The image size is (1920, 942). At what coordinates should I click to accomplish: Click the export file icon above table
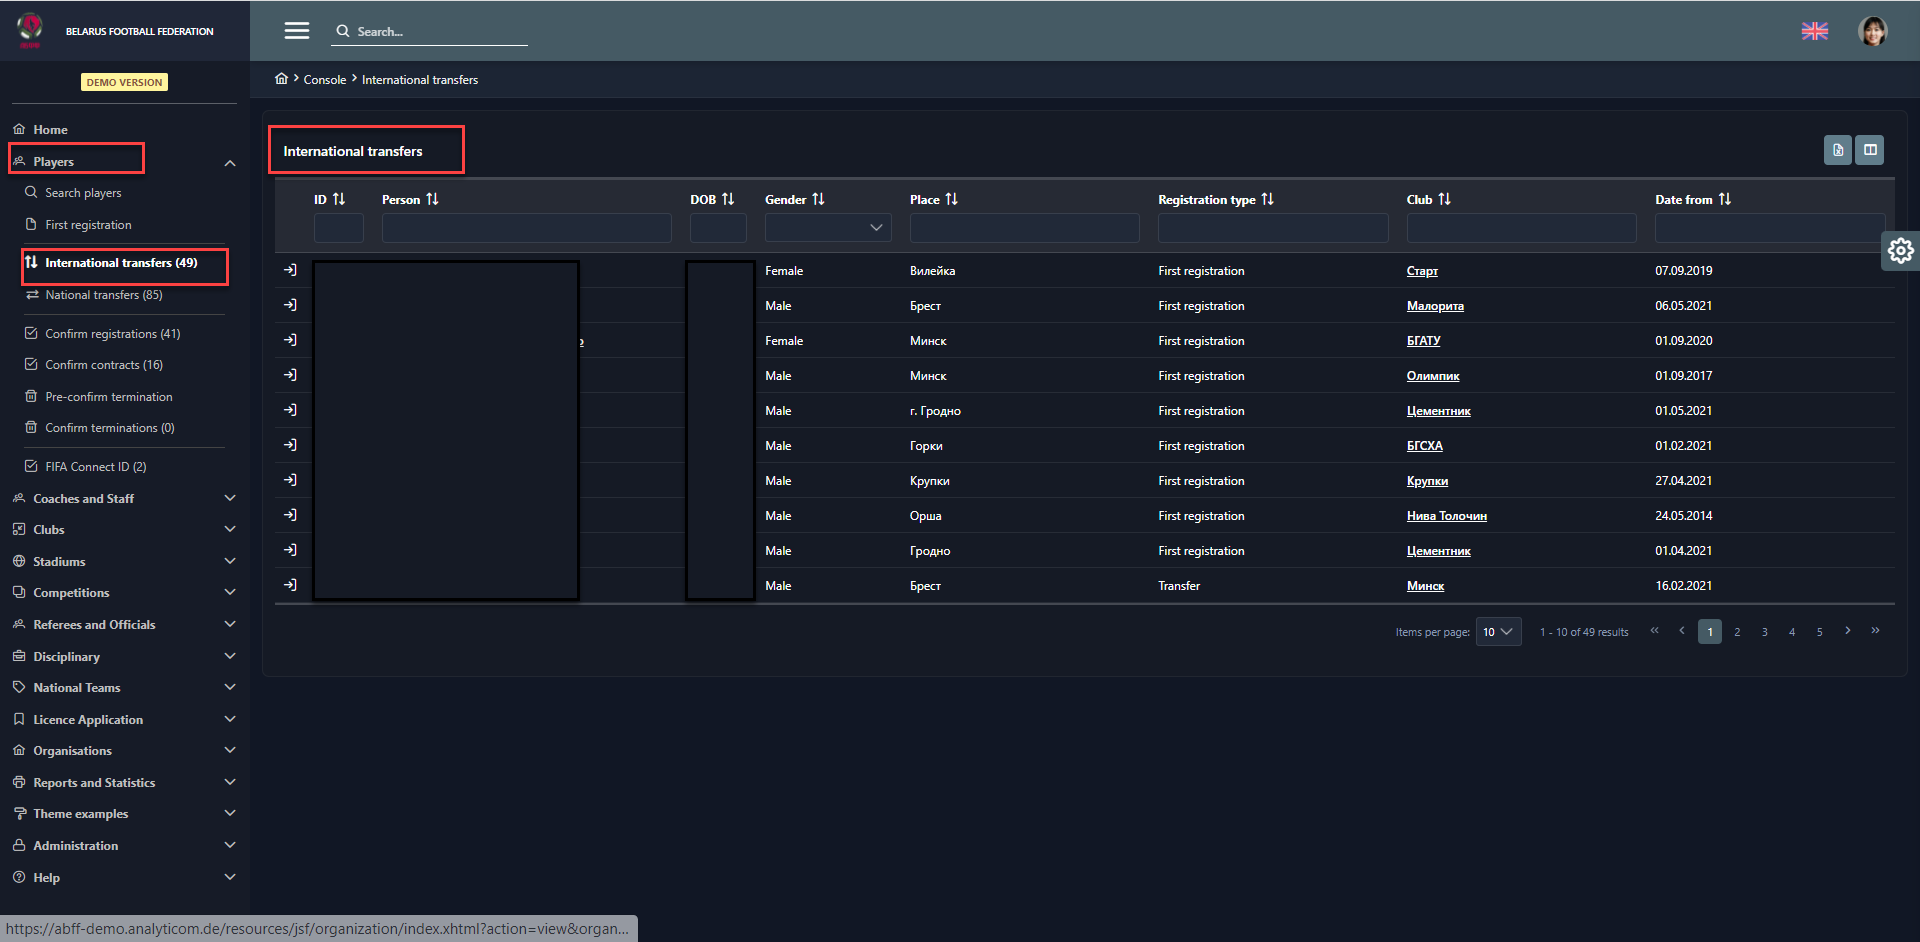[1837, 150]
